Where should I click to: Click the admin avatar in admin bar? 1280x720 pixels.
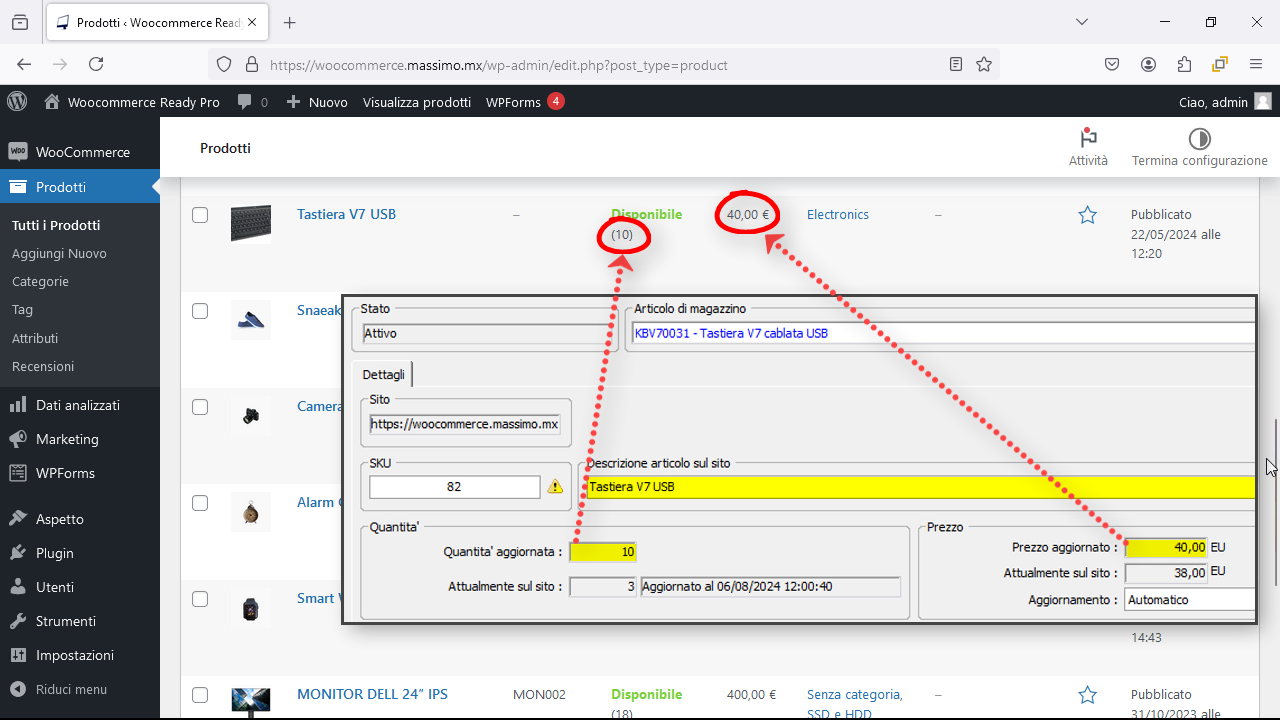pos(1263,102)
